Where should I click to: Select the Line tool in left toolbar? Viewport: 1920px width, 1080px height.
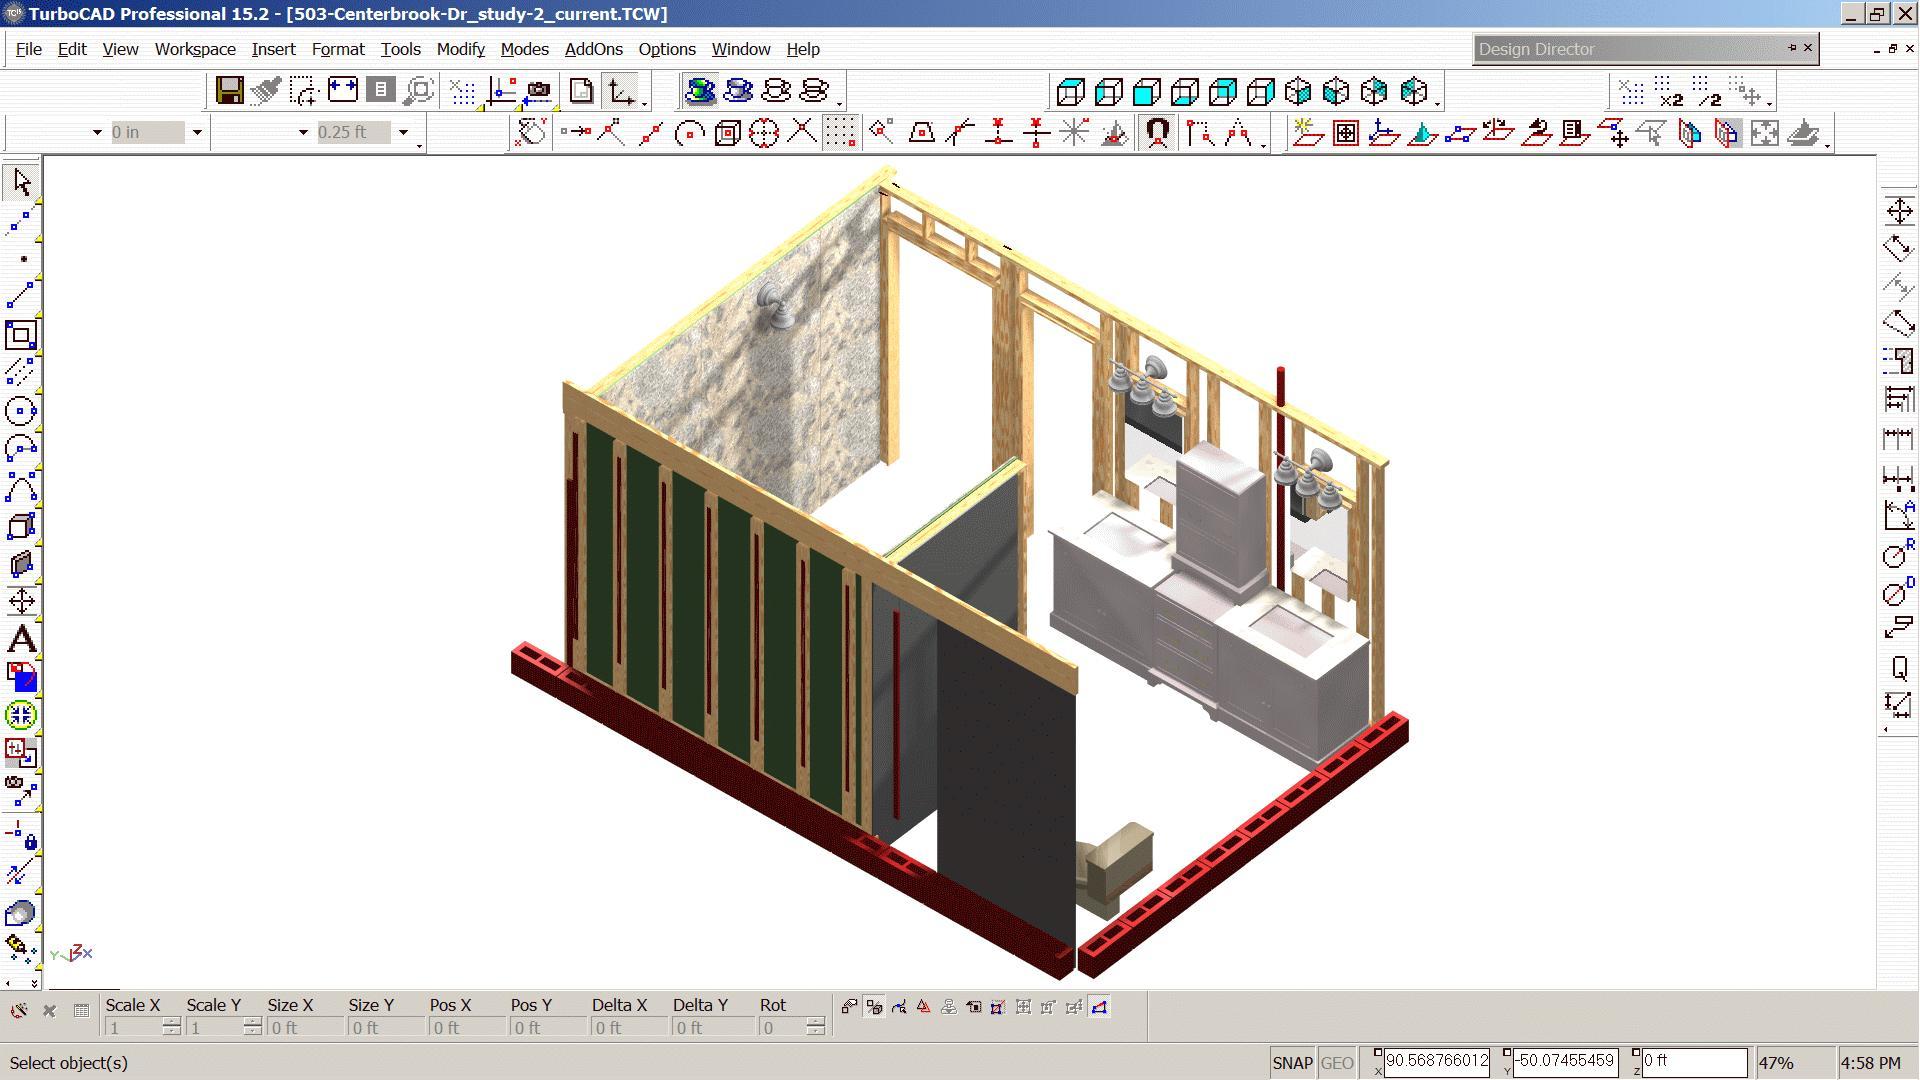[x=21, y=296]
